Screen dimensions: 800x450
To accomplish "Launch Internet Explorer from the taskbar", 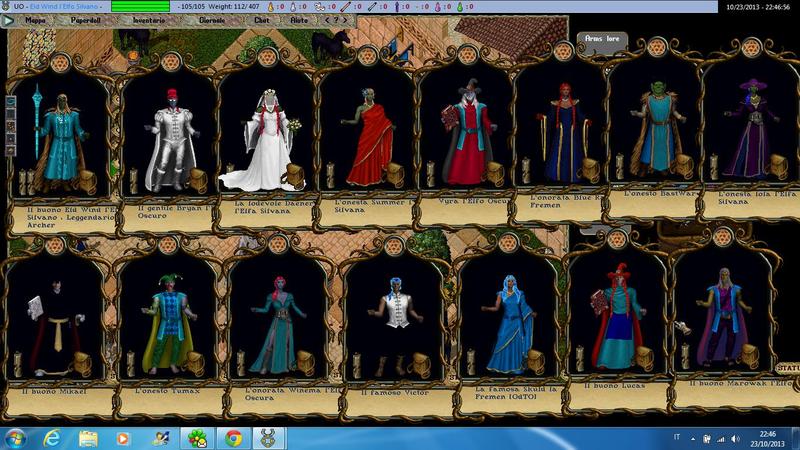I will (52, 439).
